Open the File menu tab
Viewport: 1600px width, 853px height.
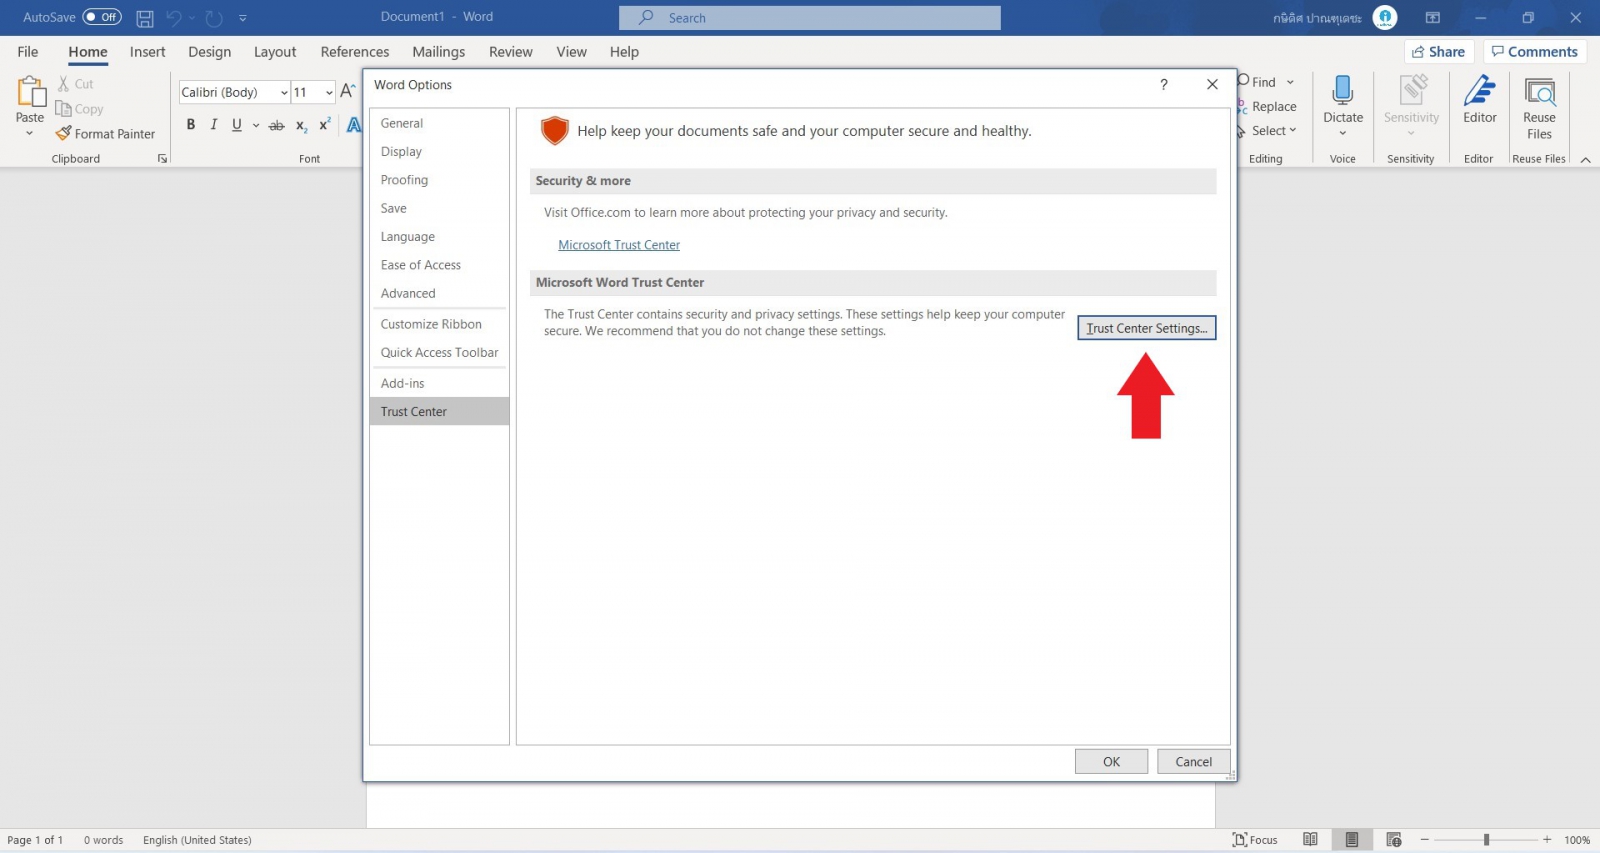(28, 52)
